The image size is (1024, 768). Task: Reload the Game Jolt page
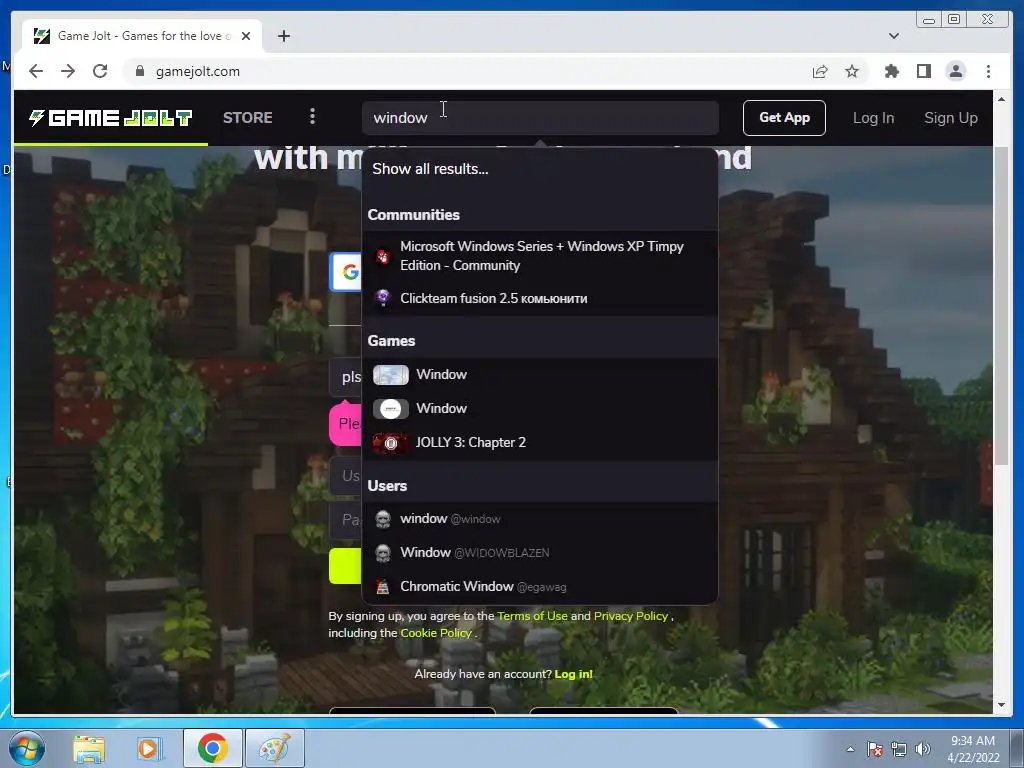(100, 71)
